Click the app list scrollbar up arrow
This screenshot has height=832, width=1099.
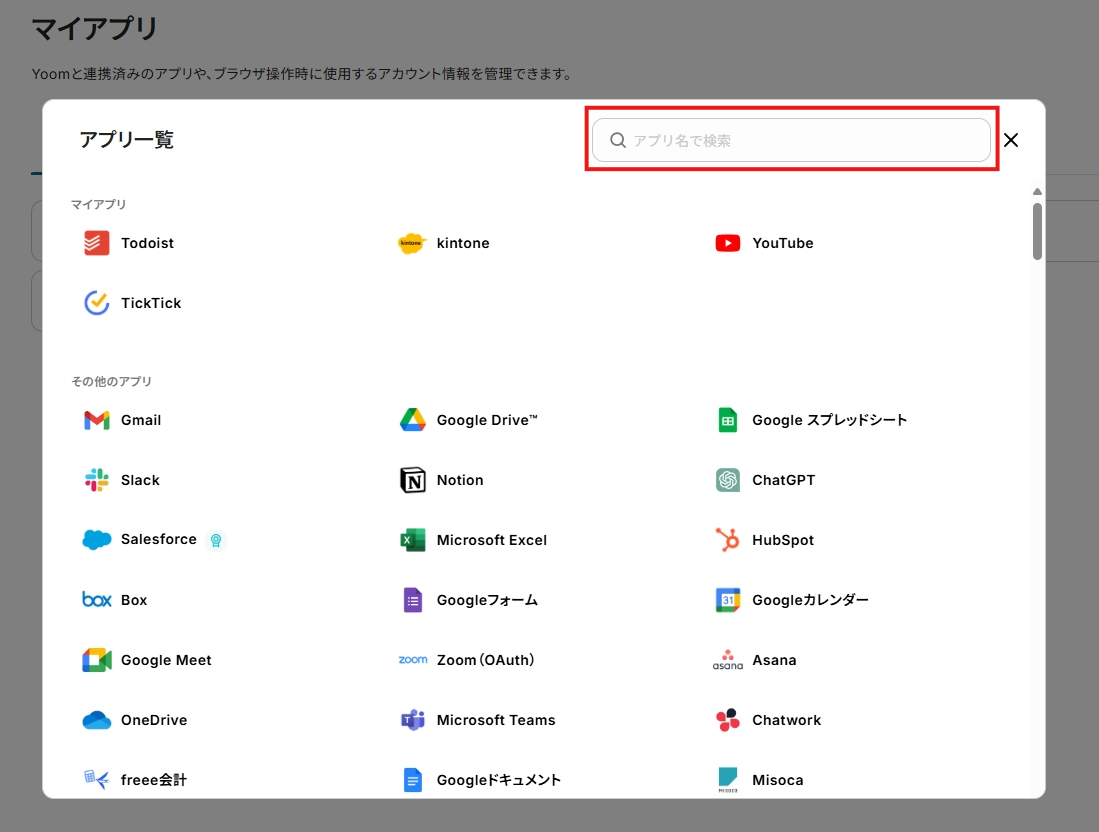point(1037,191)
